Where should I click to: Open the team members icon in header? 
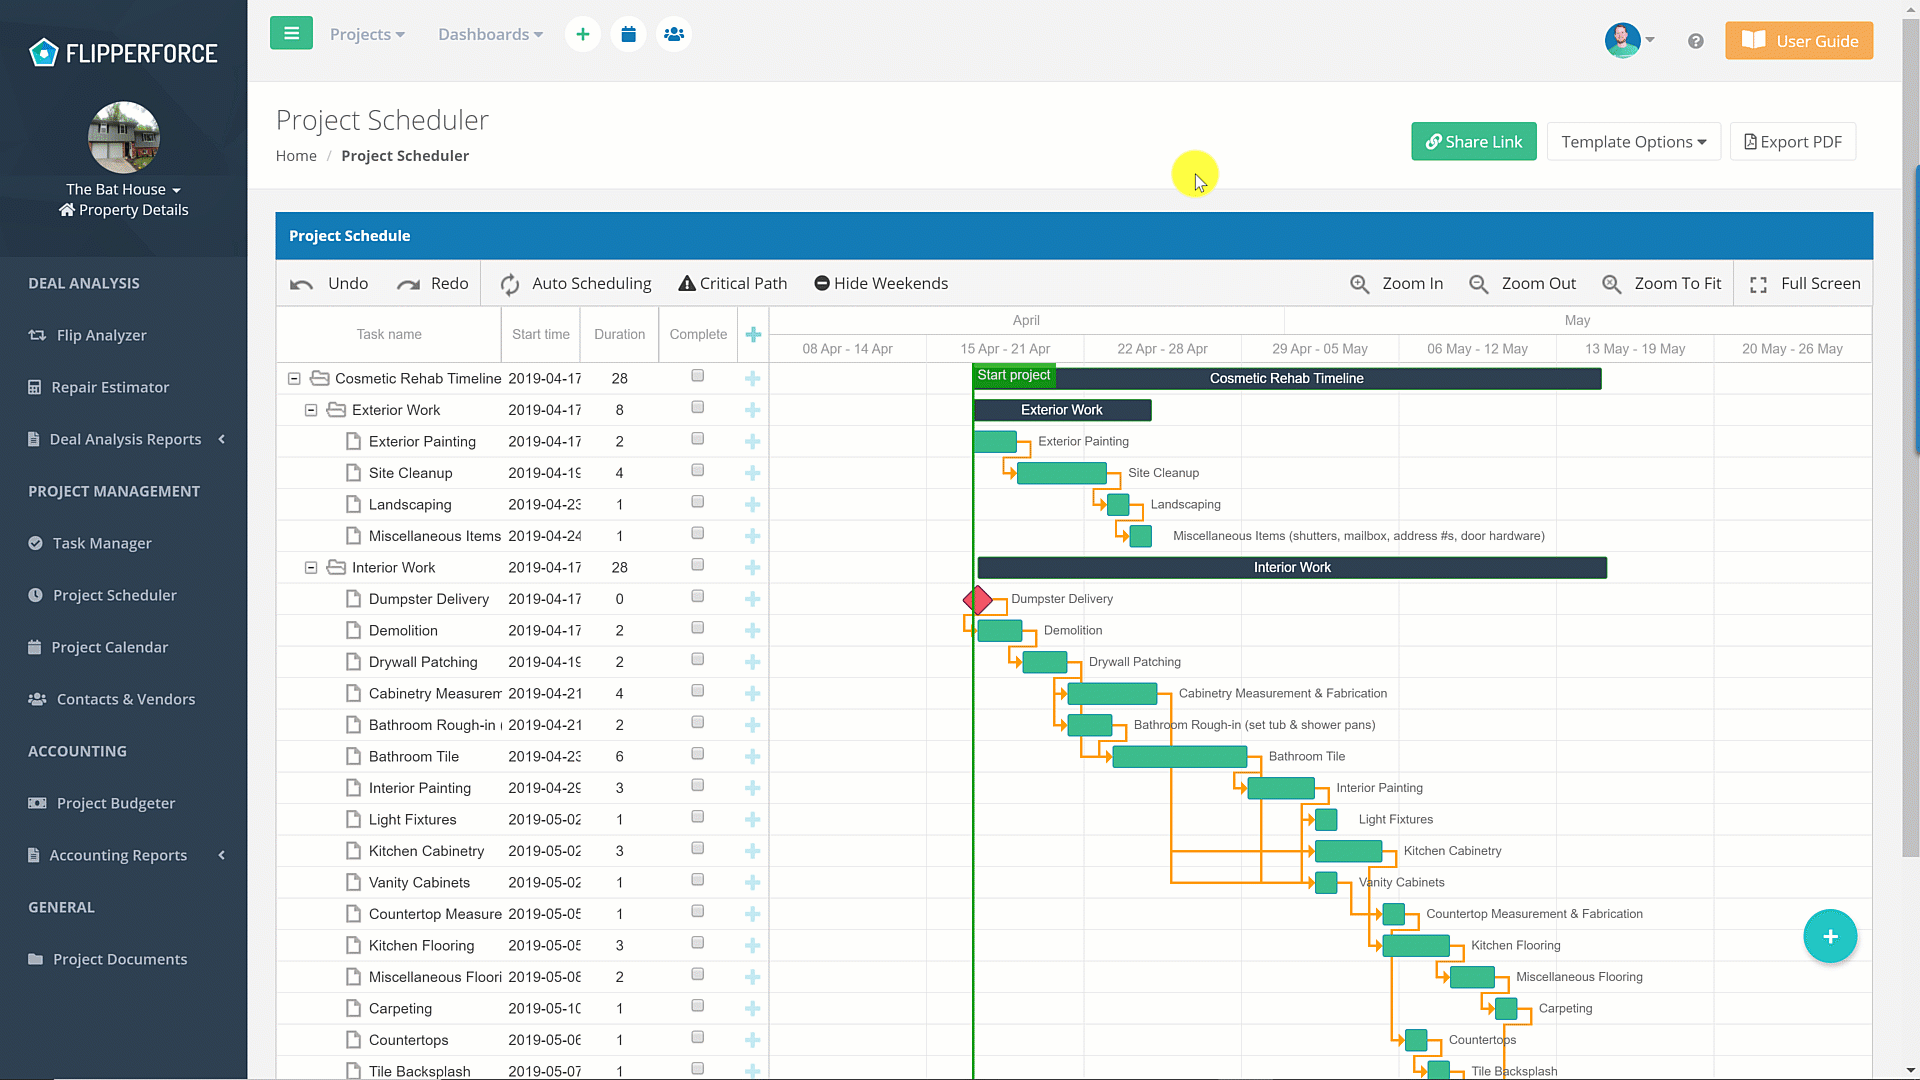pyautogui.click(x=674, y=34)
